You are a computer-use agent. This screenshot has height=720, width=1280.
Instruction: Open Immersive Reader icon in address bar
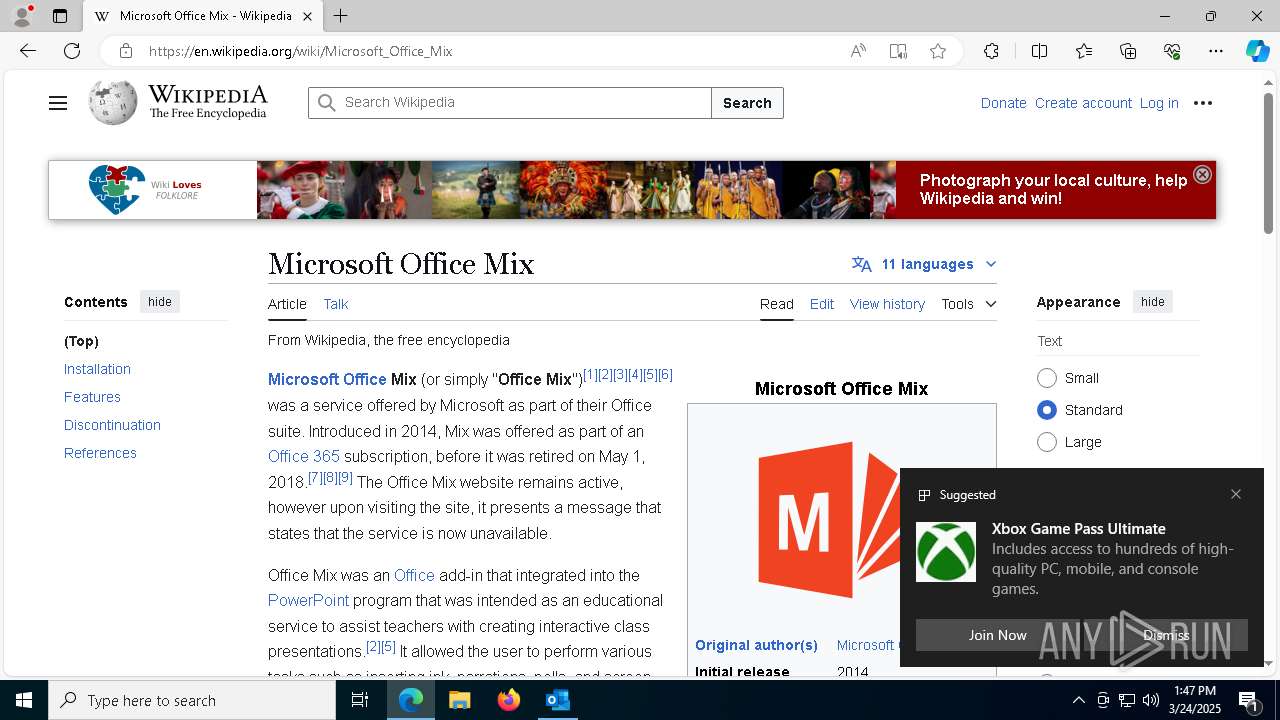[x=898, y=51]
